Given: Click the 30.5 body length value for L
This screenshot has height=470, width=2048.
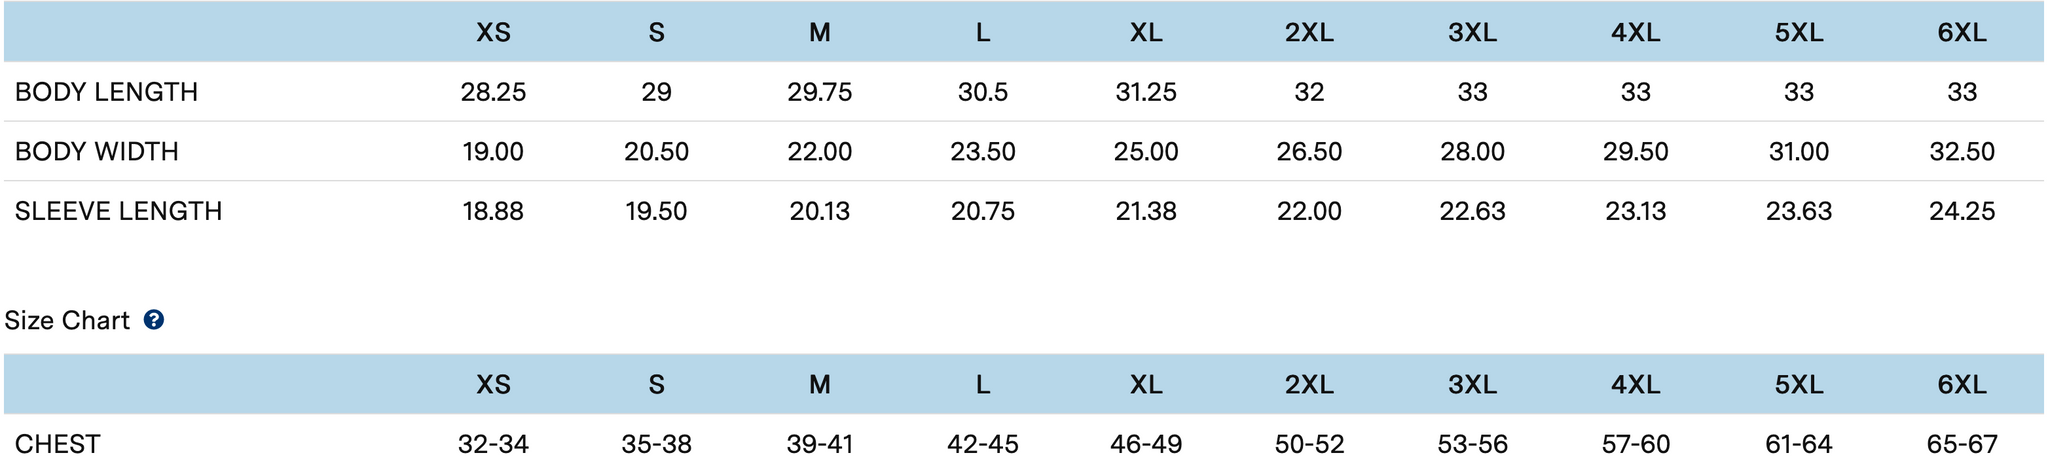Looking at the screenshot, I should pos(983,92).
